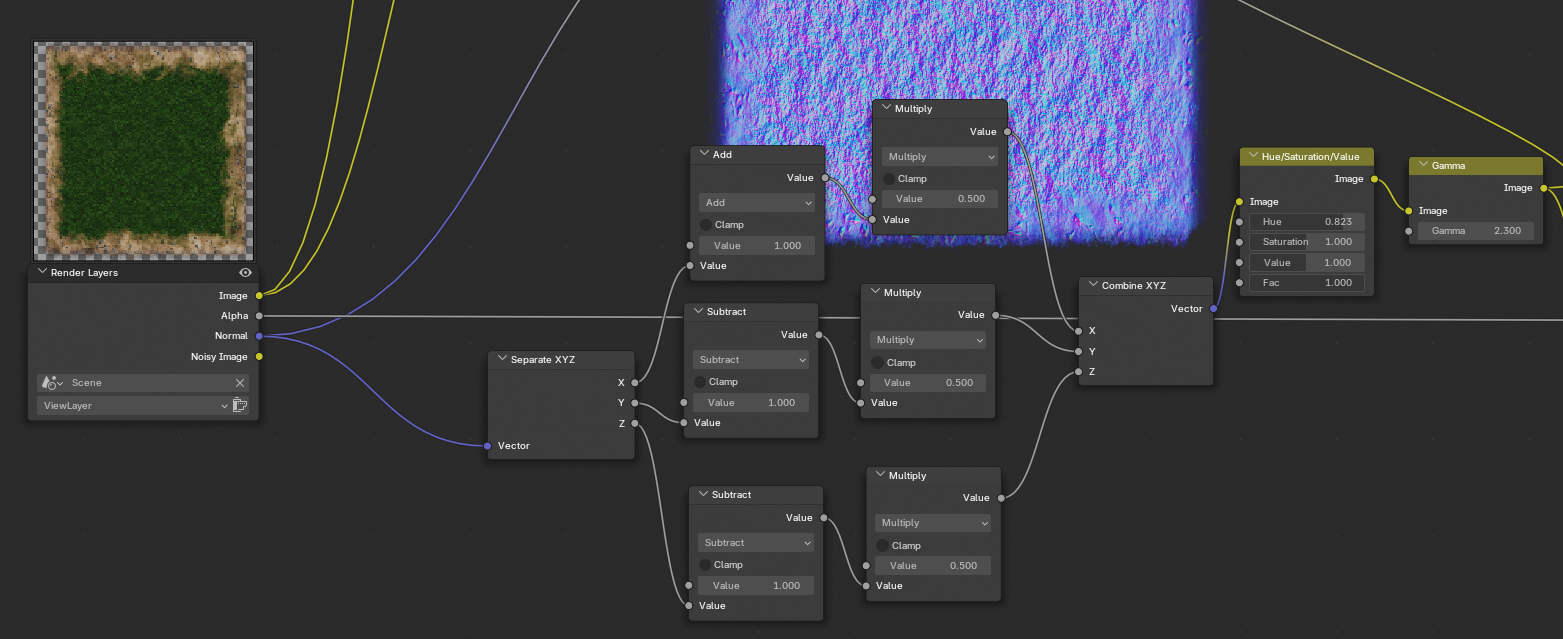Collapse the Separate XYZ node

[503, 359]
